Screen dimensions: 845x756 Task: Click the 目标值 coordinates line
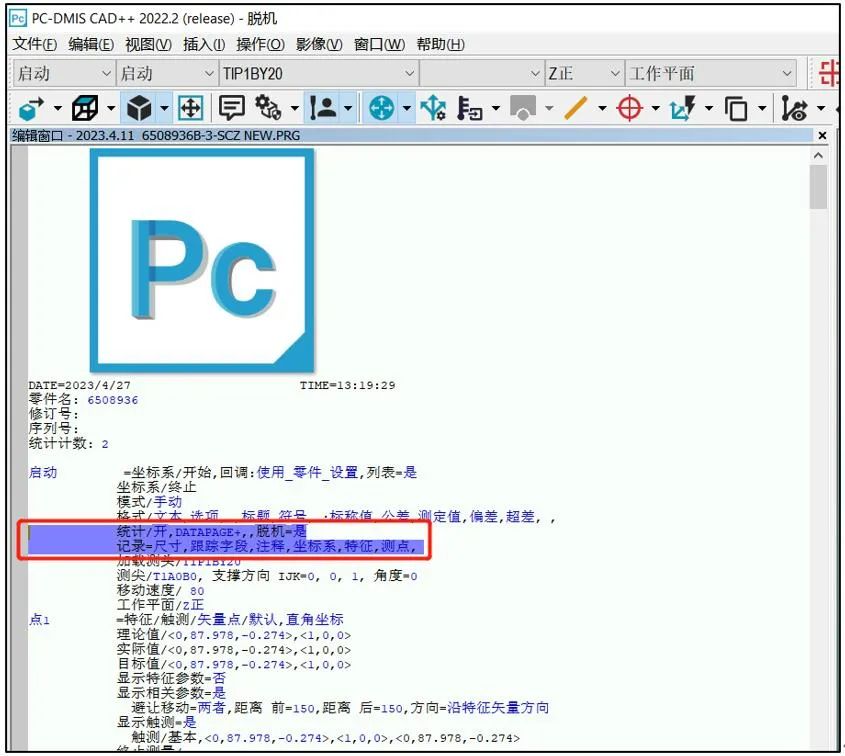click(x=234, y=664)
